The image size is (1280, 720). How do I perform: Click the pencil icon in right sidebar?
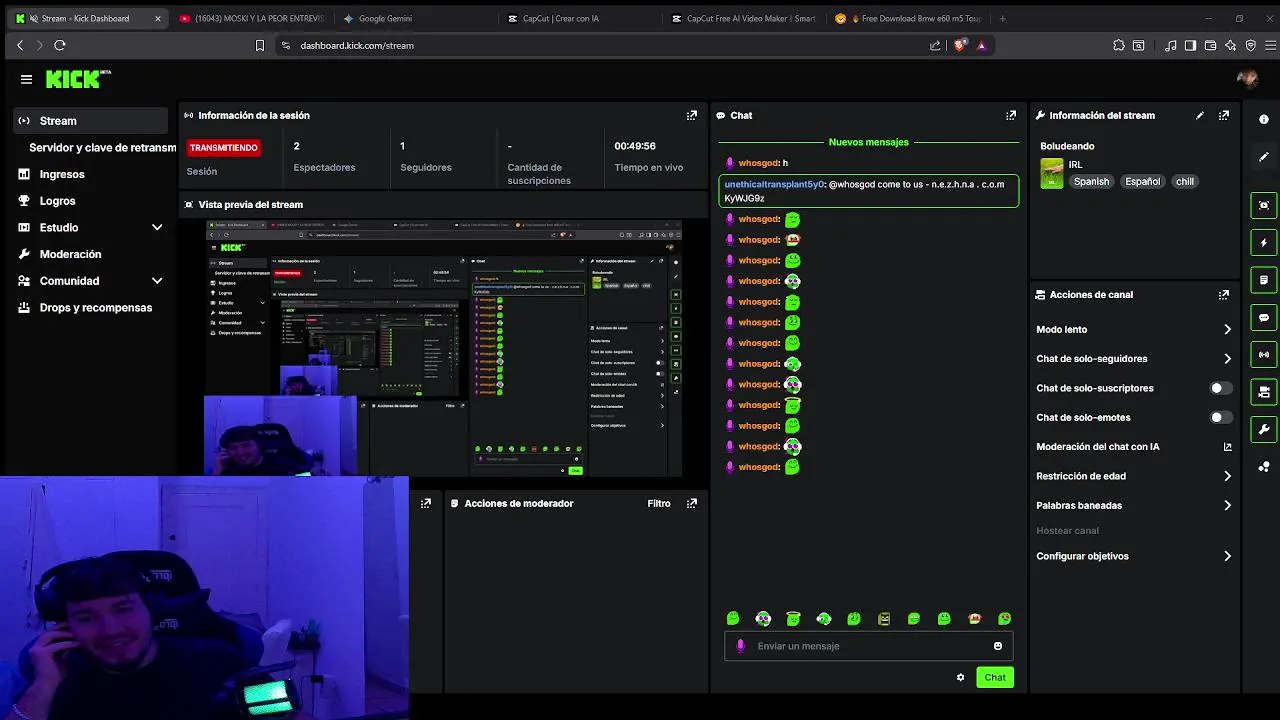(1264, 157)
